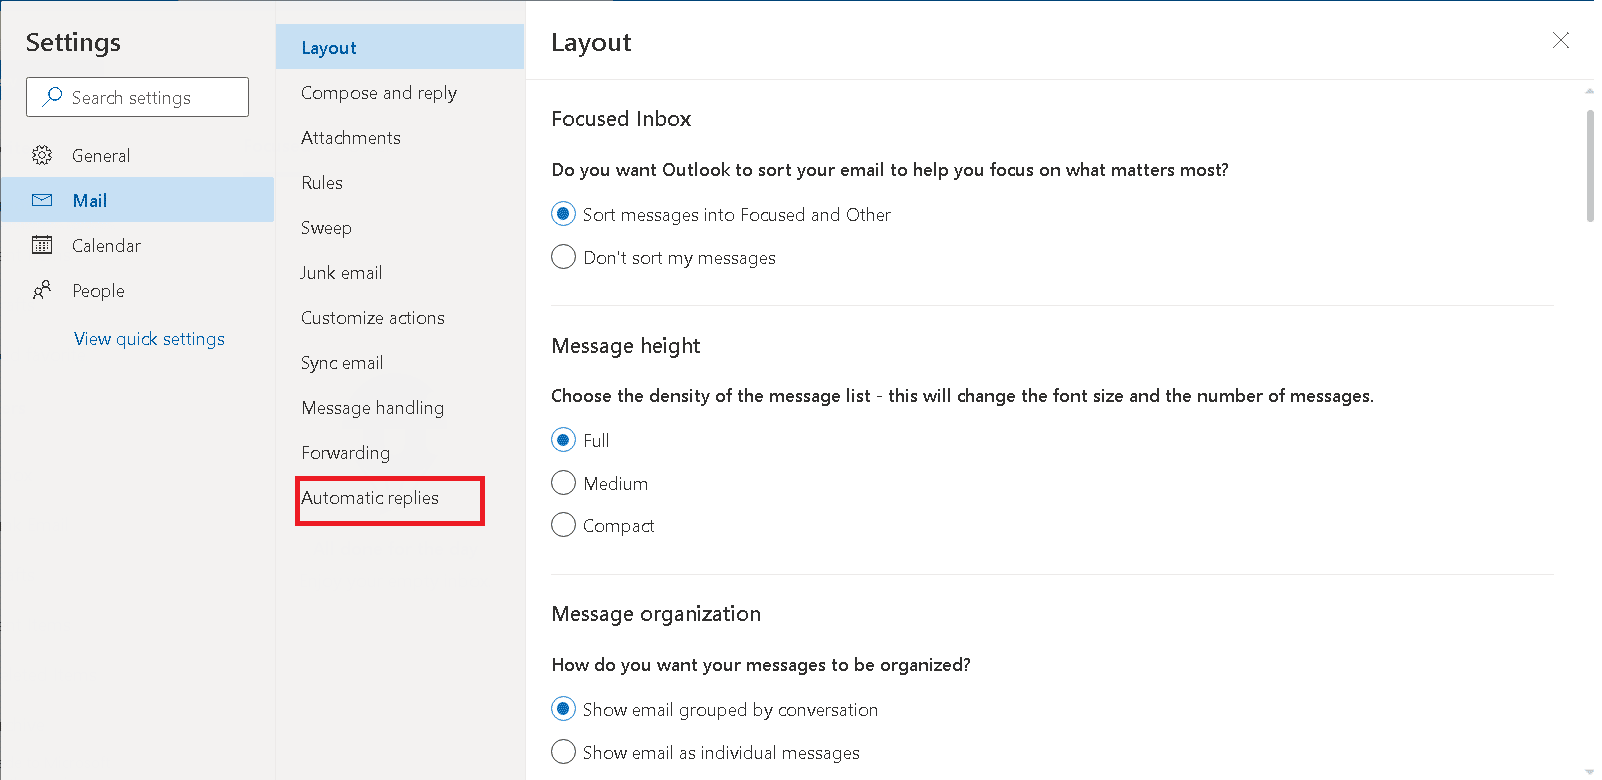Click the Message organization heading
The image size is (1602, 780).
pos(656,613)
